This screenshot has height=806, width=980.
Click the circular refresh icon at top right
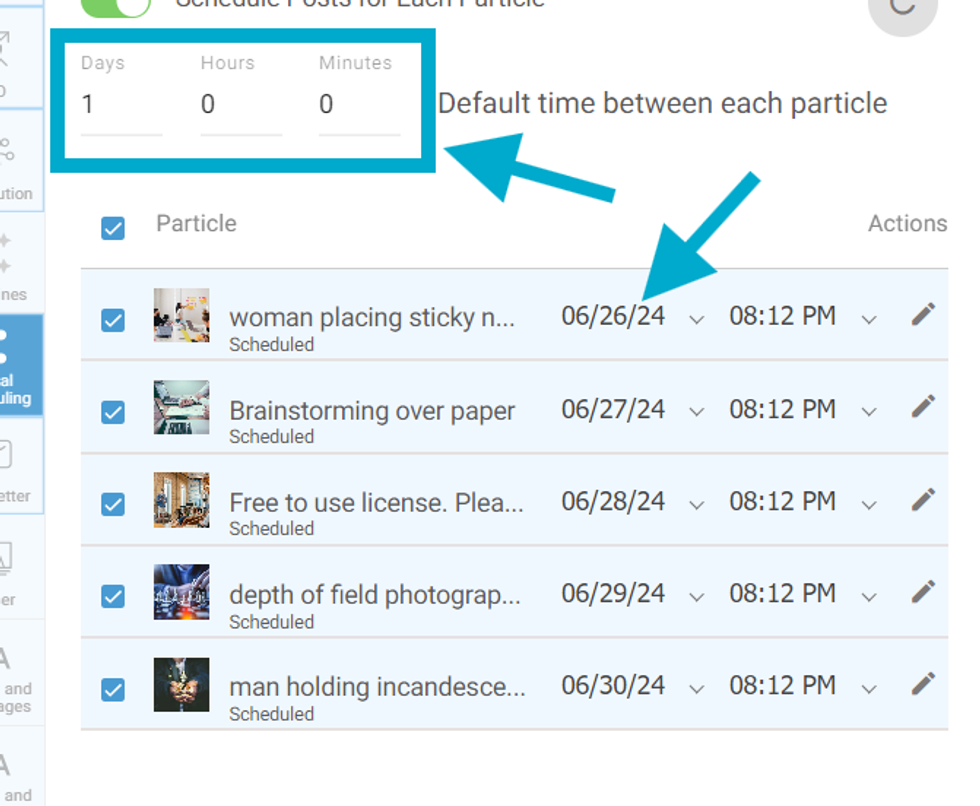point(902,8)
